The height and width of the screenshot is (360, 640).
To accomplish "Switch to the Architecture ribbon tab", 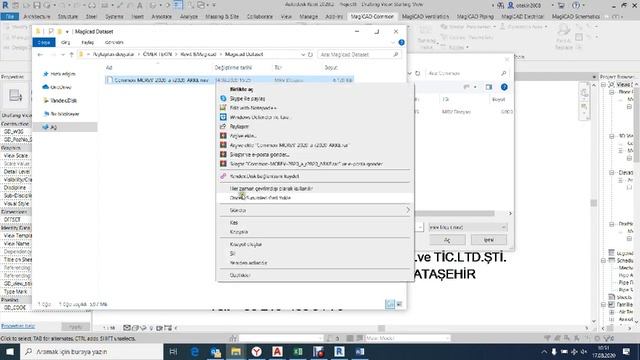I will [37, 17].
